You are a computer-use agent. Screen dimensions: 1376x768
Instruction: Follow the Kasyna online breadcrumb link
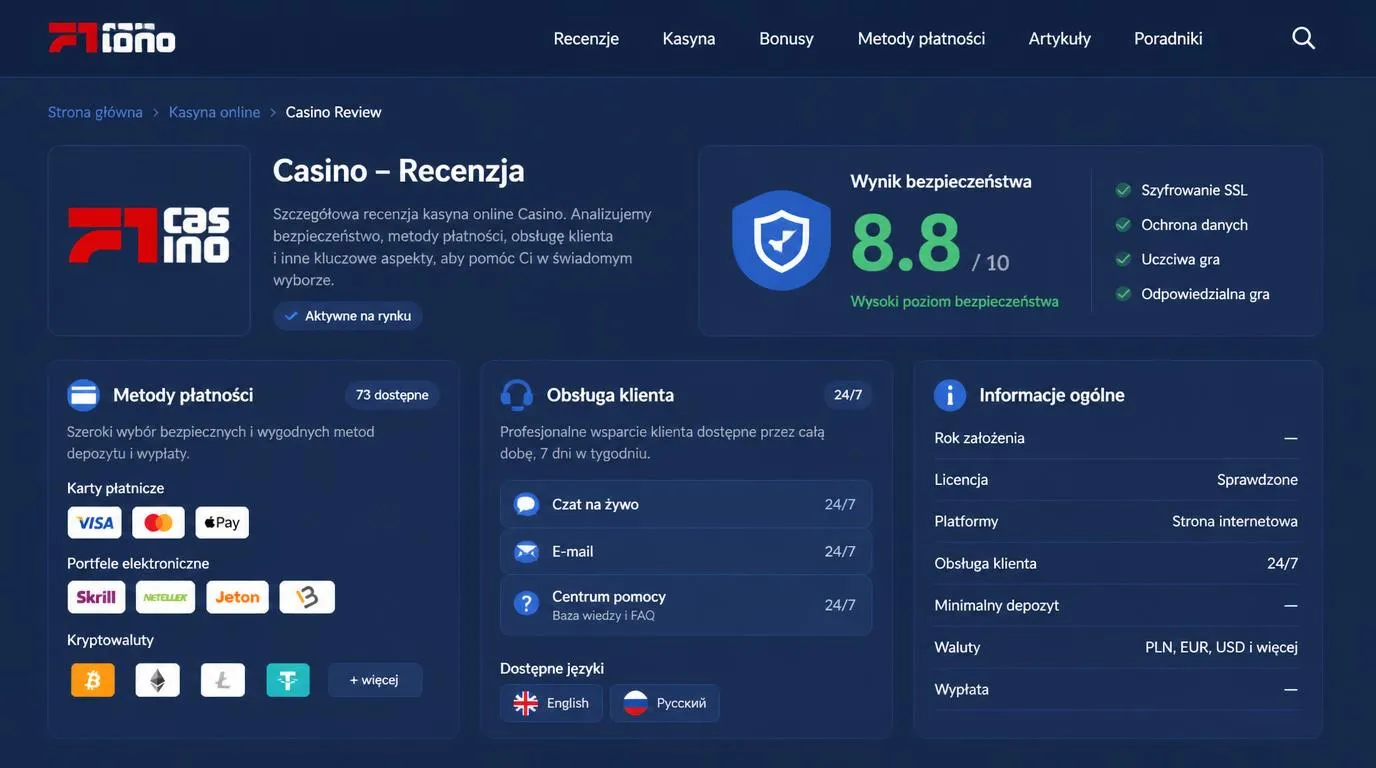pos(214,112)
